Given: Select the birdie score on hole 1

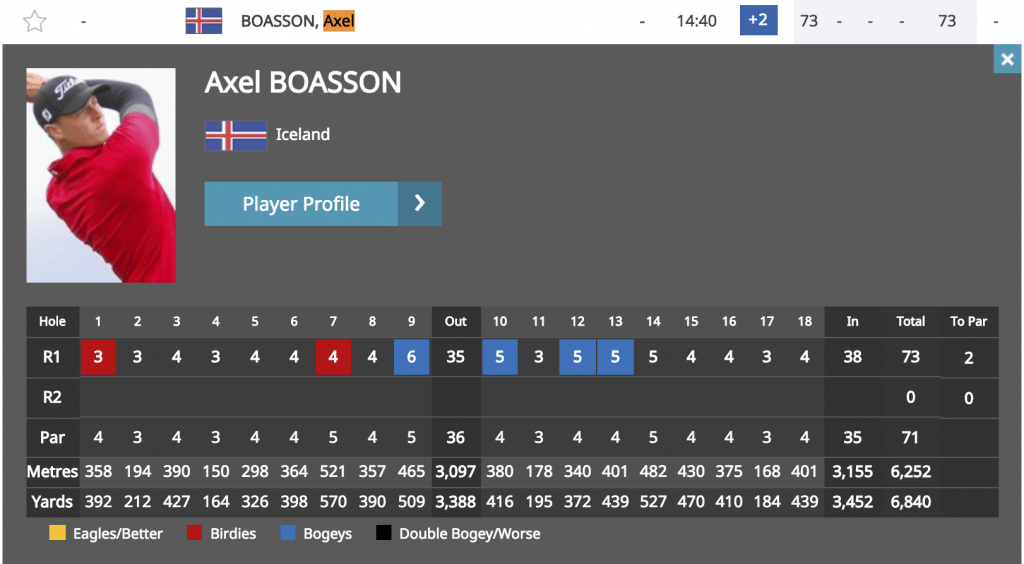Looking at the screenshot, I should (x=98, y=357).
